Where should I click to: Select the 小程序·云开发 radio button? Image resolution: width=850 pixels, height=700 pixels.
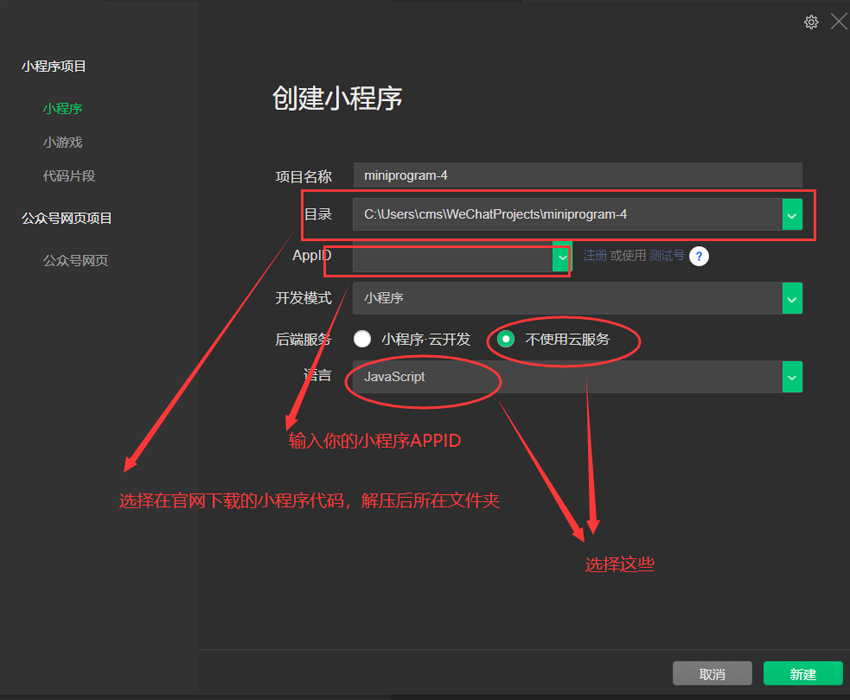pos(362,339)
